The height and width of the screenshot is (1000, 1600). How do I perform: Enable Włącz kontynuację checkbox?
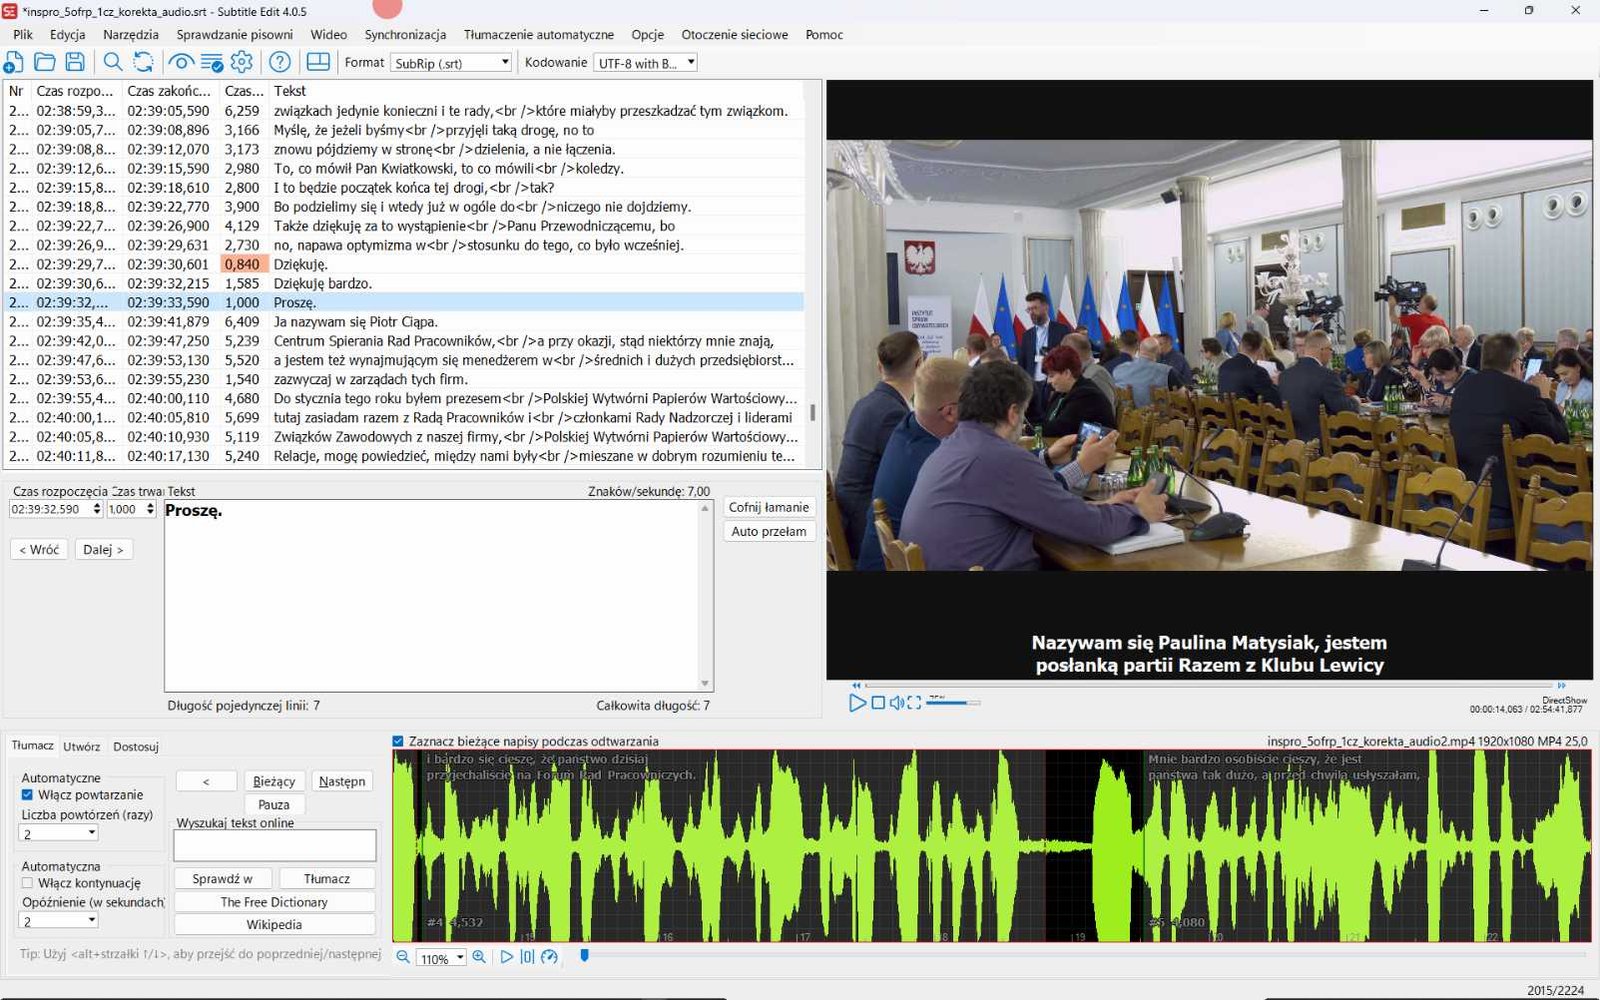[27, 883]
